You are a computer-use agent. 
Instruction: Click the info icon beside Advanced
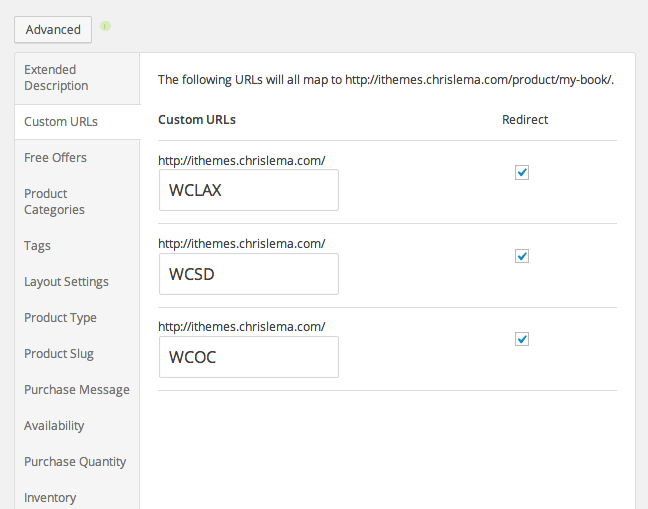105,25
